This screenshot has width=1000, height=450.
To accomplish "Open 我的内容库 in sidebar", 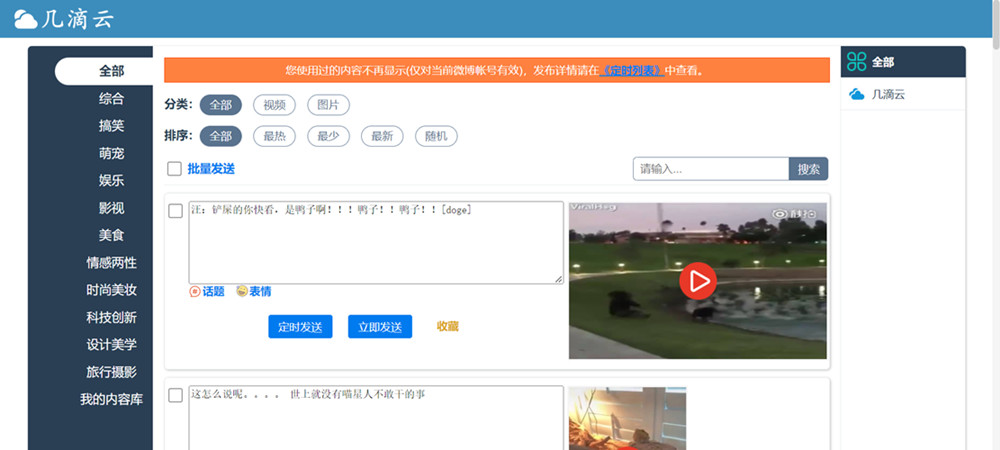I will point(111,399).
